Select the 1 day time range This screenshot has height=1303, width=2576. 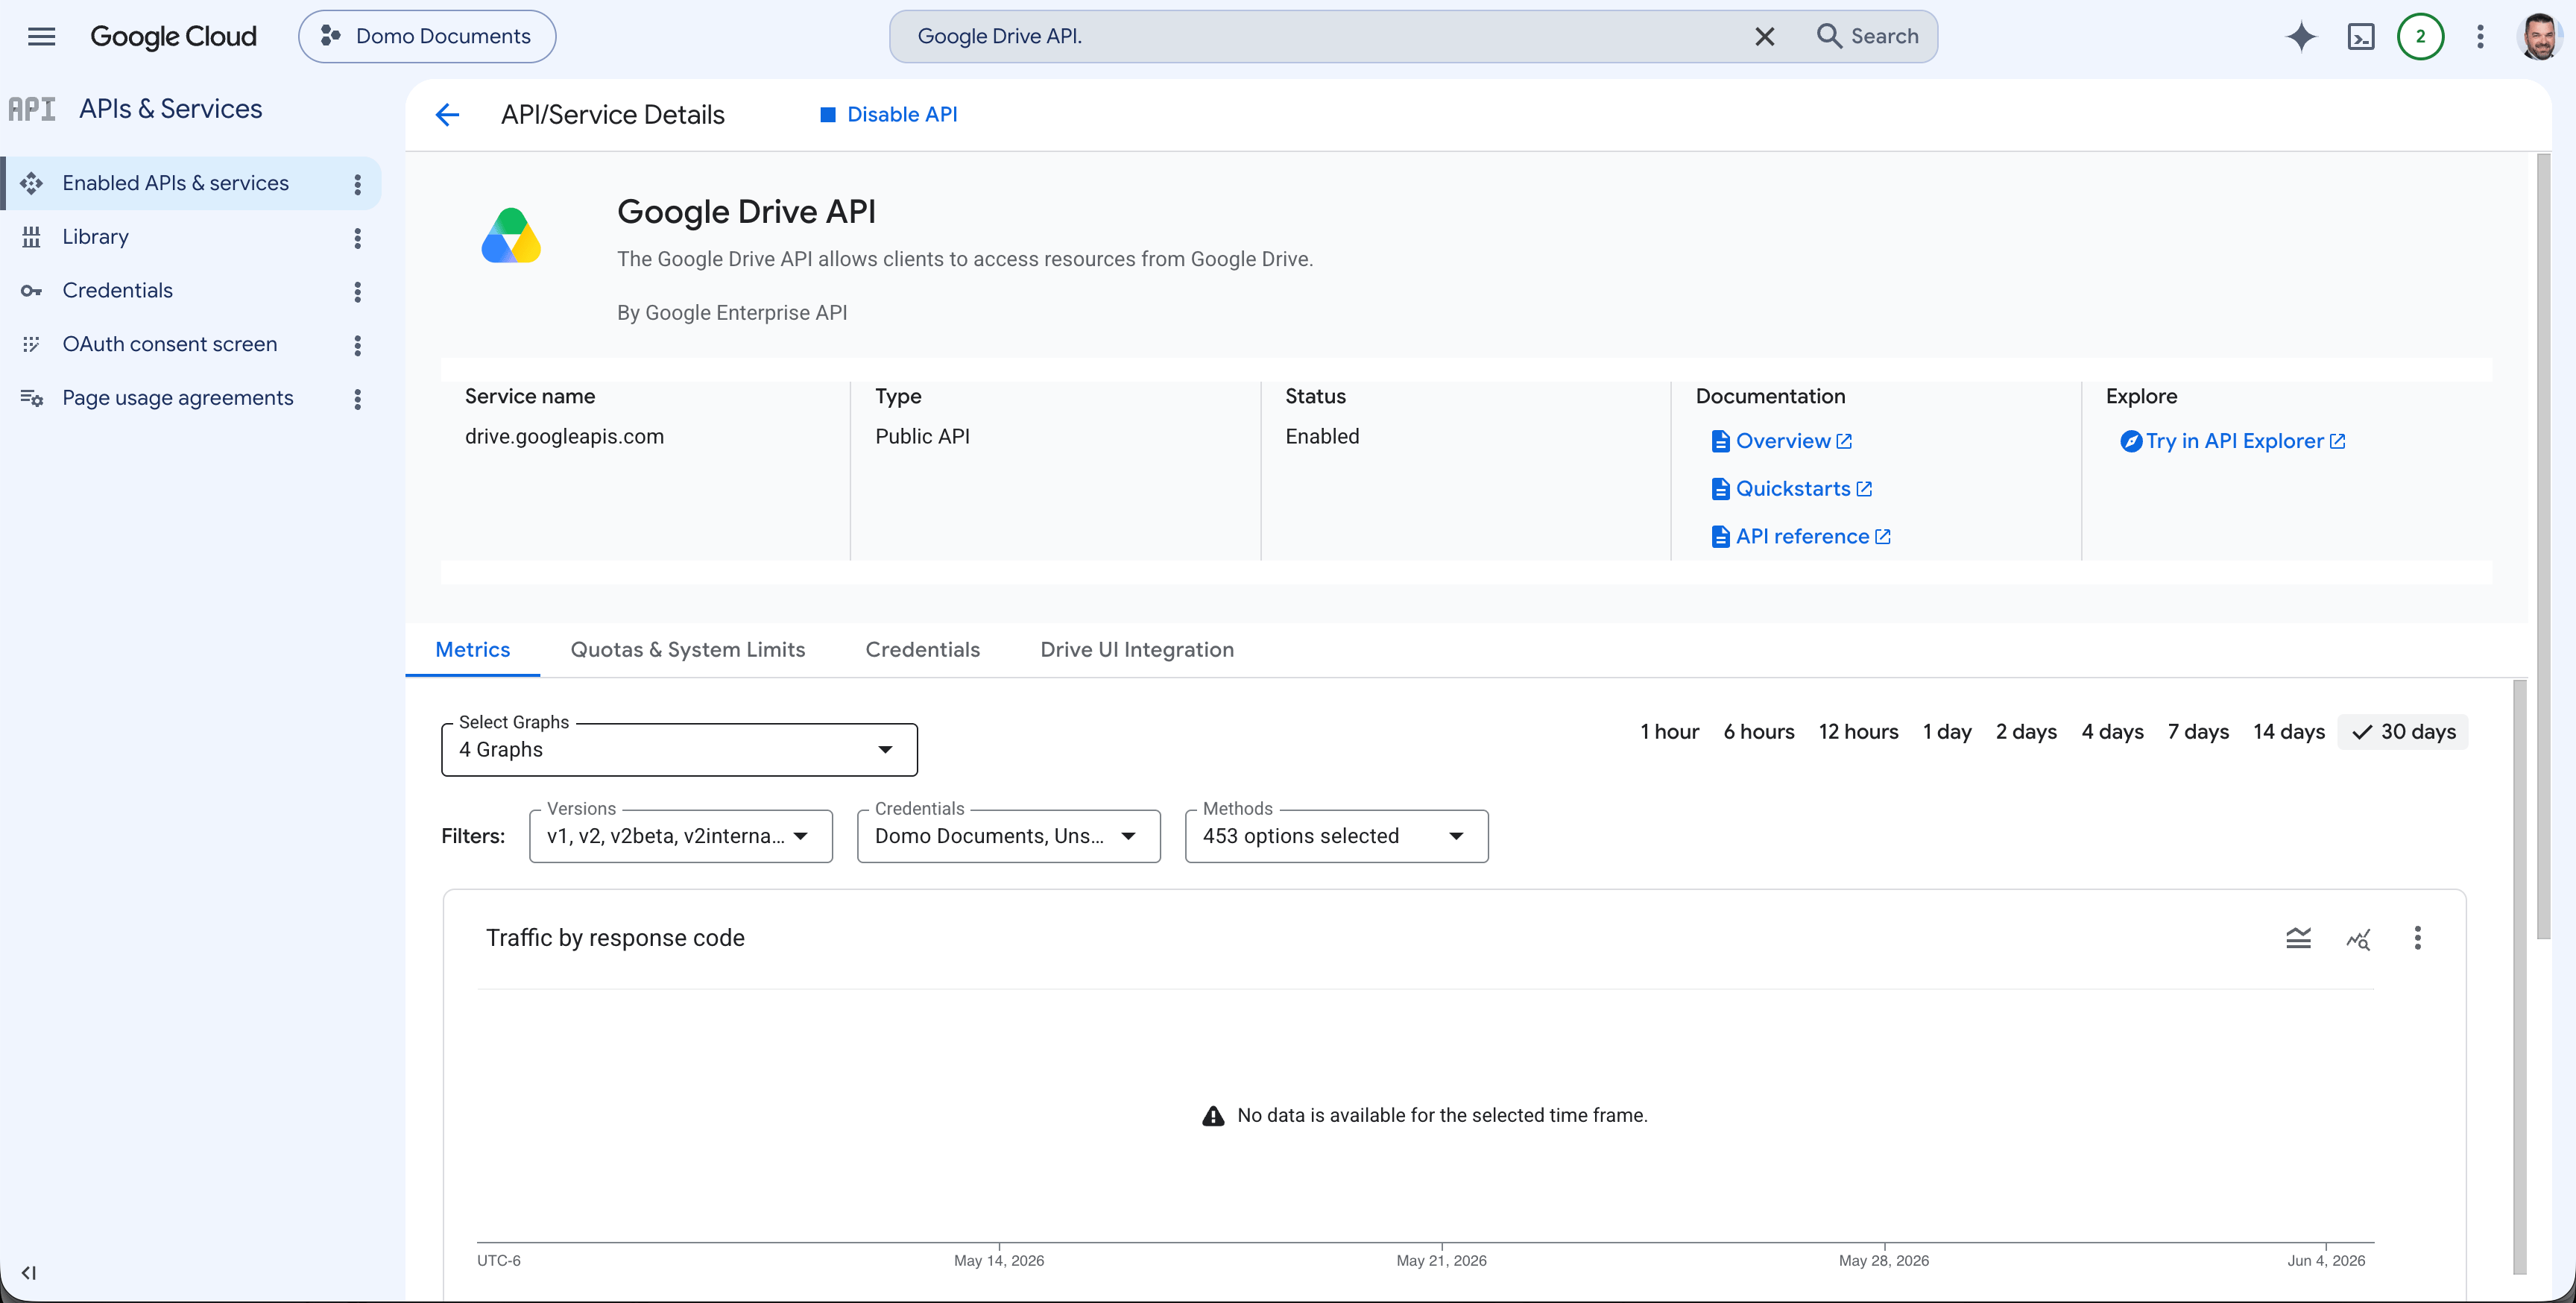[1947, 732]
